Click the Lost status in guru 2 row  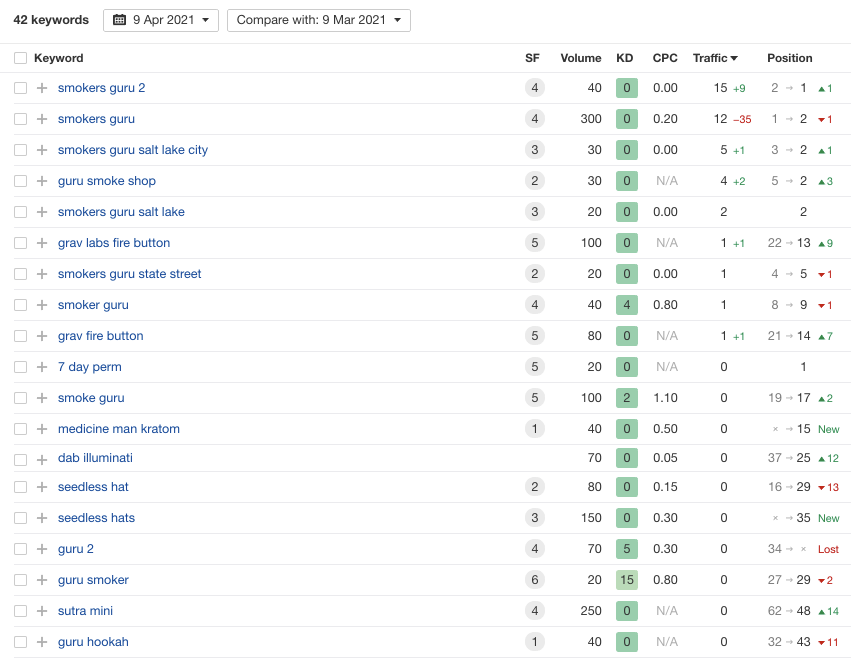828,549
